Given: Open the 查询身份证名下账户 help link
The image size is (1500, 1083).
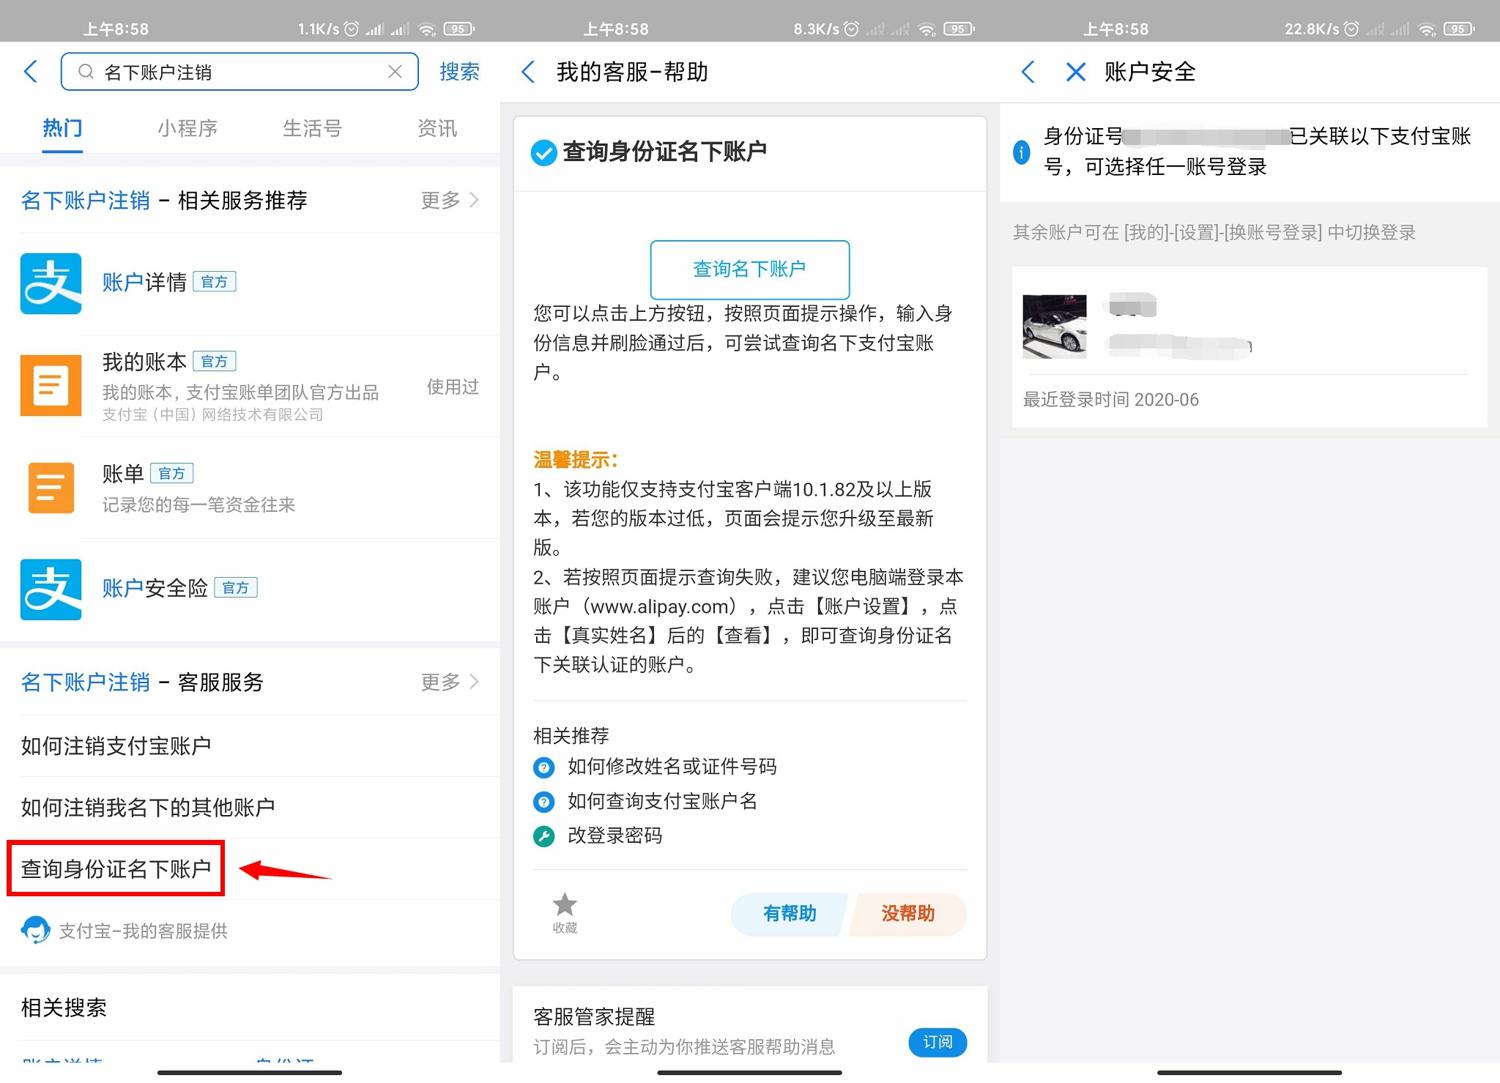Looking at the screenshot, I should pos(116,869).
